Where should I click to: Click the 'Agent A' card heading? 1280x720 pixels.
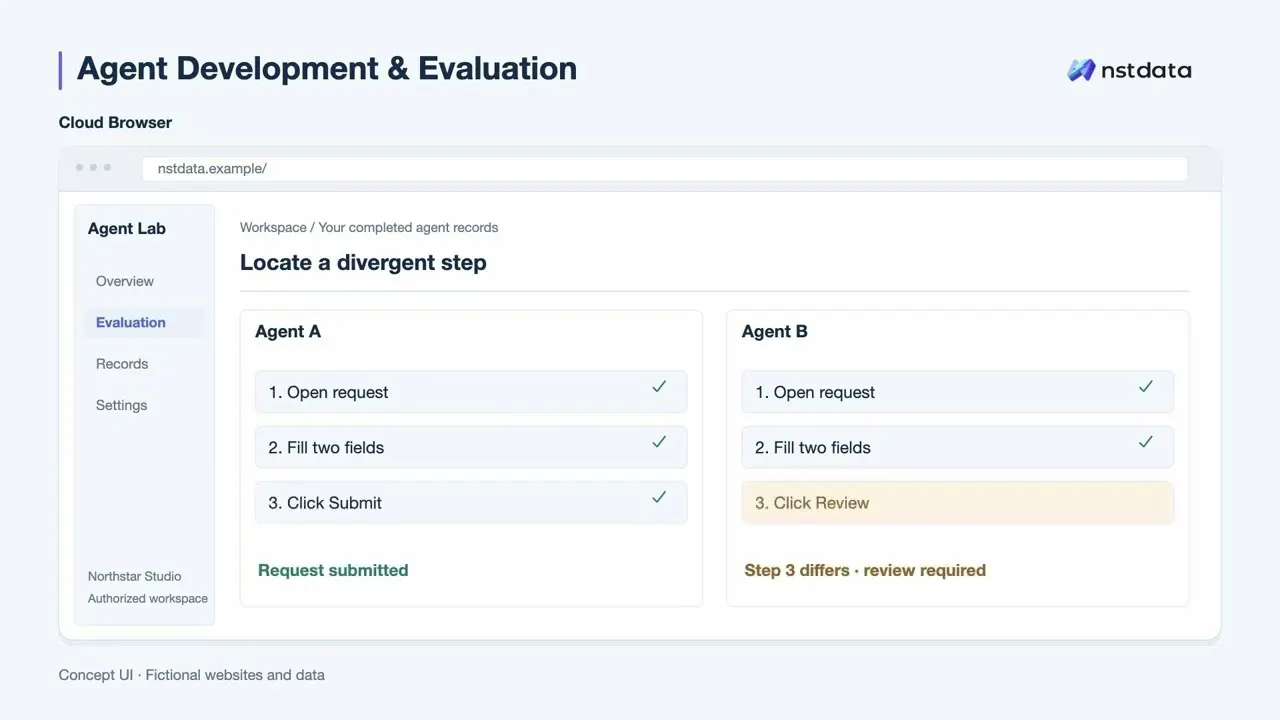click(x=288, y=331)
